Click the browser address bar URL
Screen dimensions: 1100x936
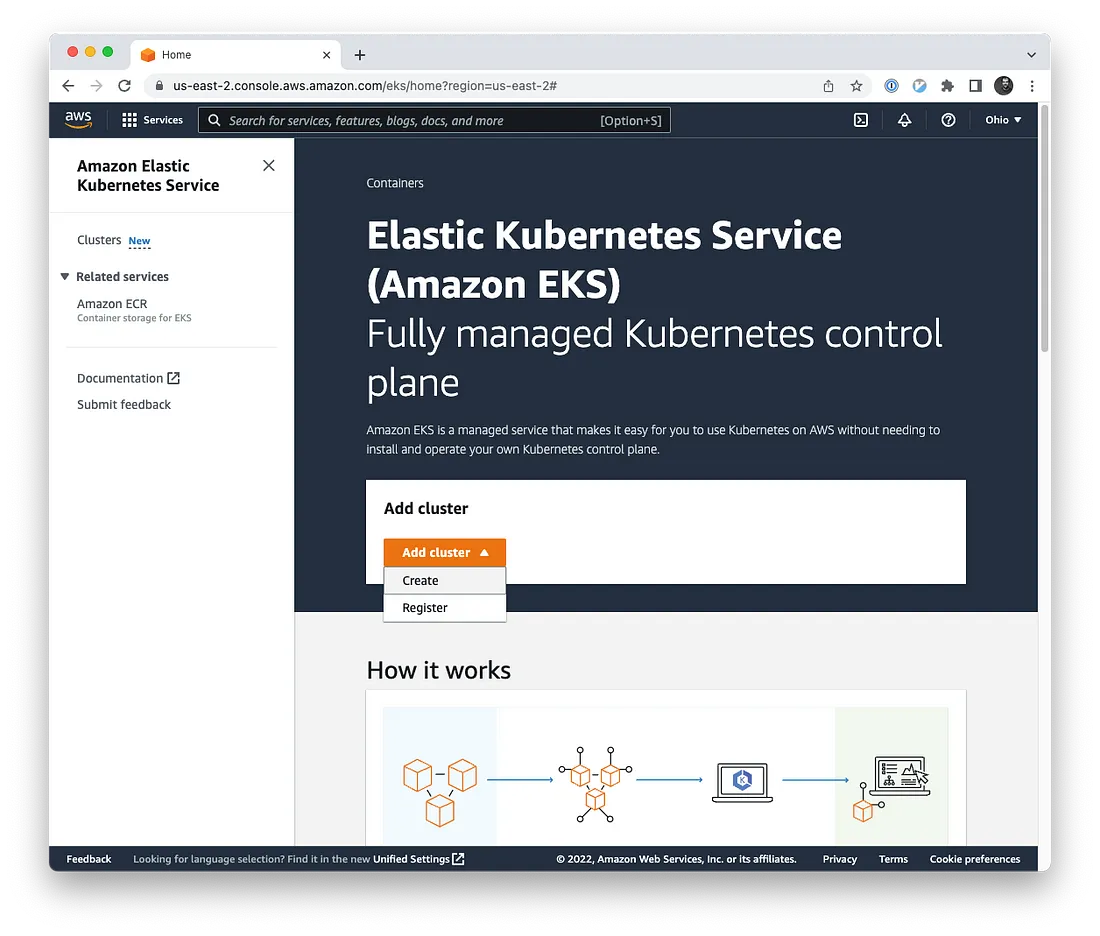pos(365,86)
